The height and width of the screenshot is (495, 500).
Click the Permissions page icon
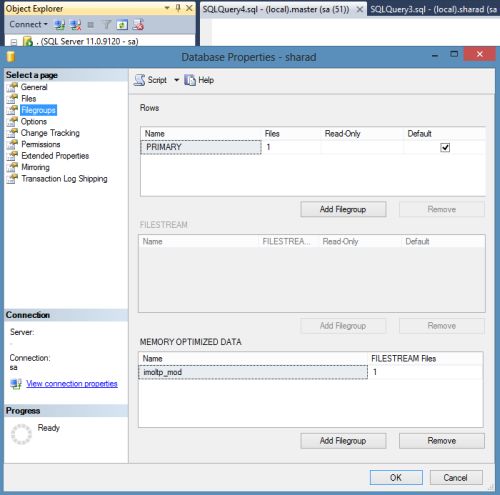tap(12, 144)
